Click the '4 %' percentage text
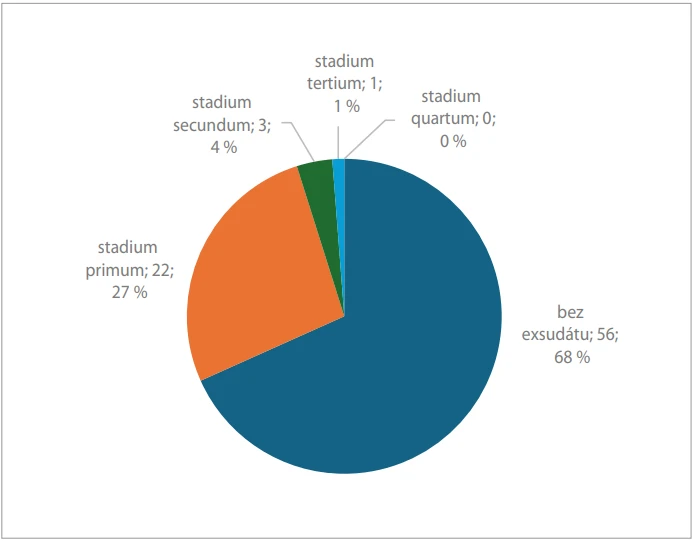Image resolution: width=692 pixels, height=541 pixels. tap(224, 147)
